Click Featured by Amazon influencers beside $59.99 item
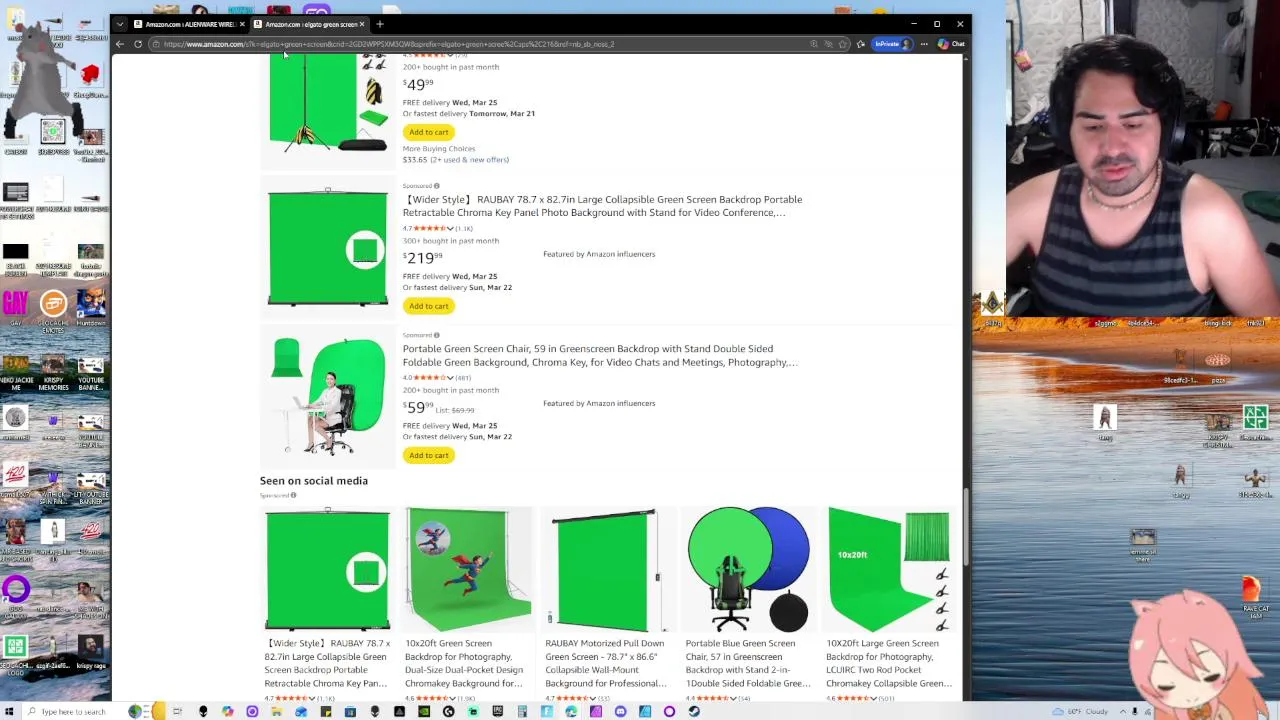The width and height of the screenshot is (1280, 720). (x=599, y=403)
